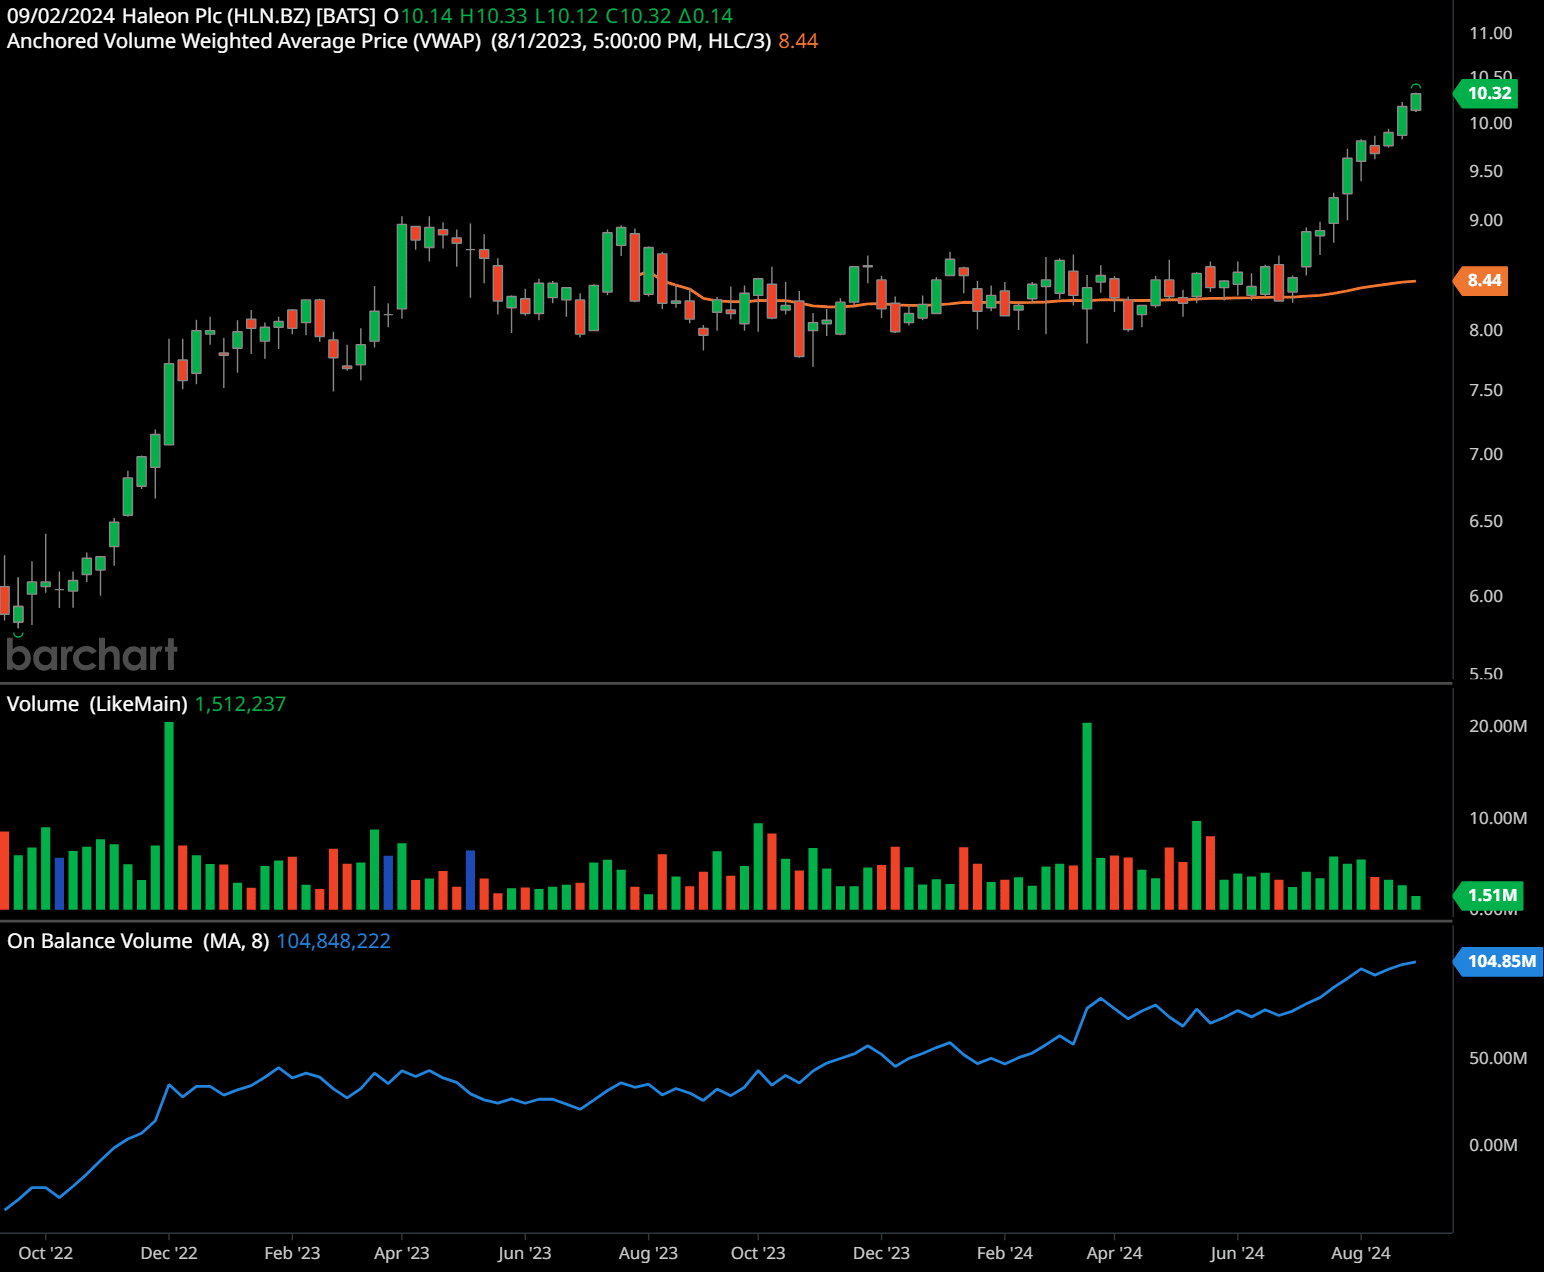The image size is (1544, 1272).
Task: Click the Jun '24 date axis label
Action: point(1237,1253)
